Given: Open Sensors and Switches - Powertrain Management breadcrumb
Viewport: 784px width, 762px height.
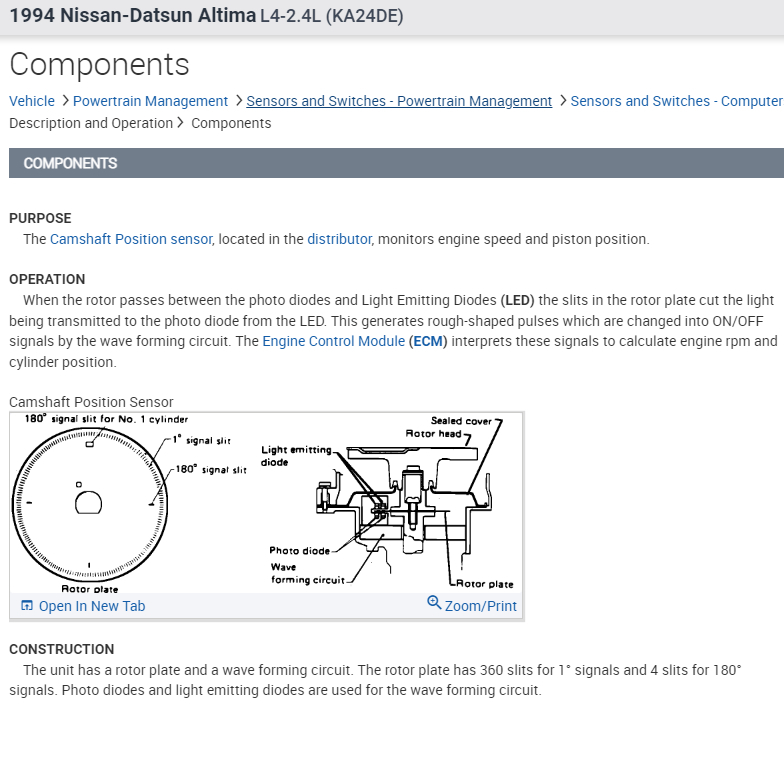Looking at the screenshot, I should point(399,101).
